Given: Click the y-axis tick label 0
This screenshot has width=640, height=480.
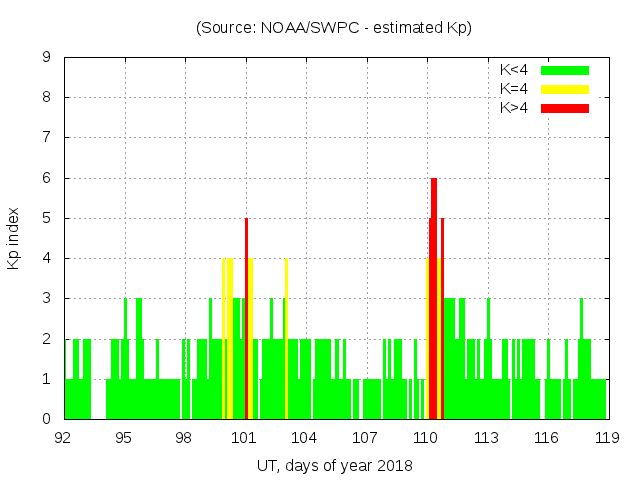Looking at the screenshot, I should pyautogui.click(x=47, y=419).
